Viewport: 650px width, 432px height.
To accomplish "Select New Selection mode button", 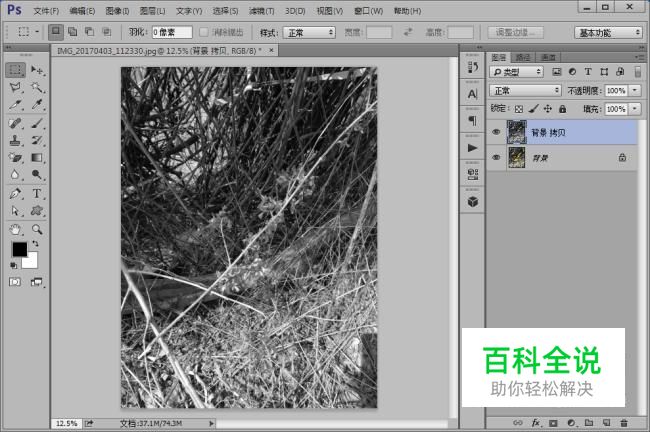I will pos(56,32).
